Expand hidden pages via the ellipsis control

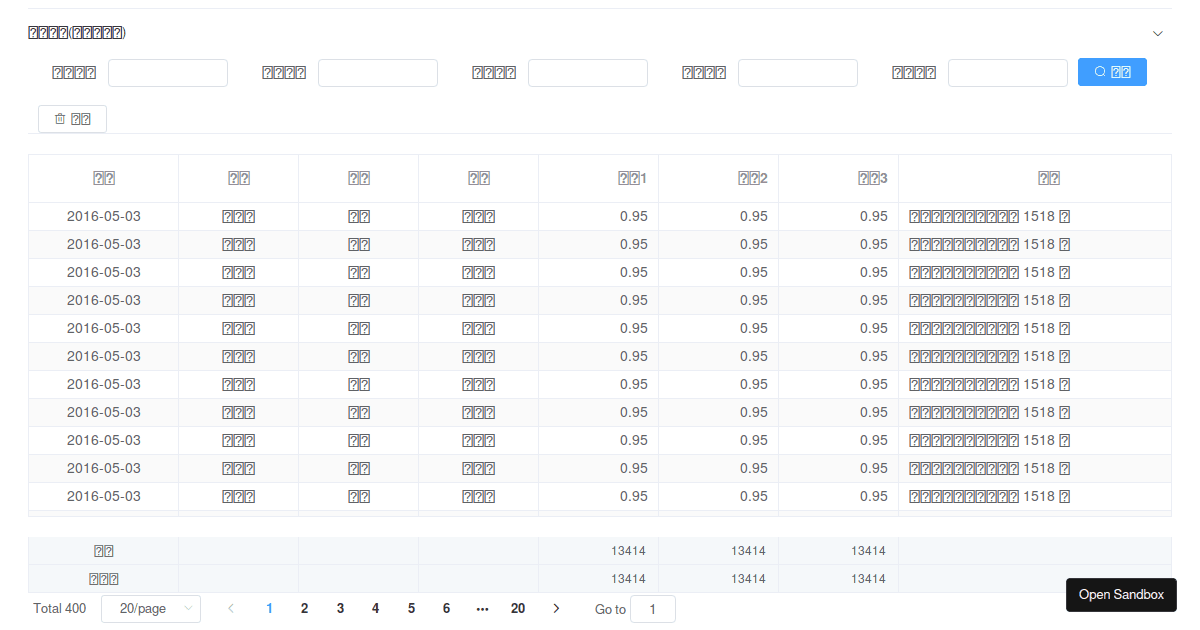[482, 608]
